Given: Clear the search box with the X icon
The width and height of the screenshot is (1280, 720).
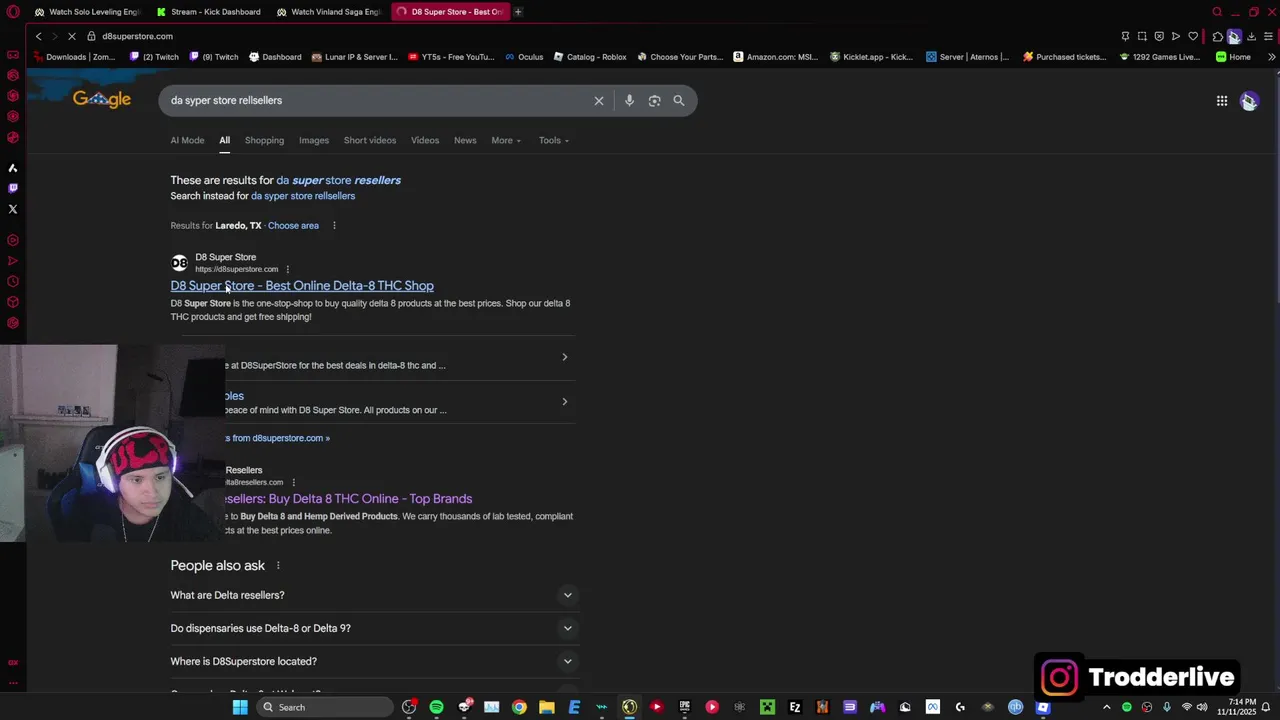Looking at the screenshot, I should pyautogui.click(x=599, y=100).
